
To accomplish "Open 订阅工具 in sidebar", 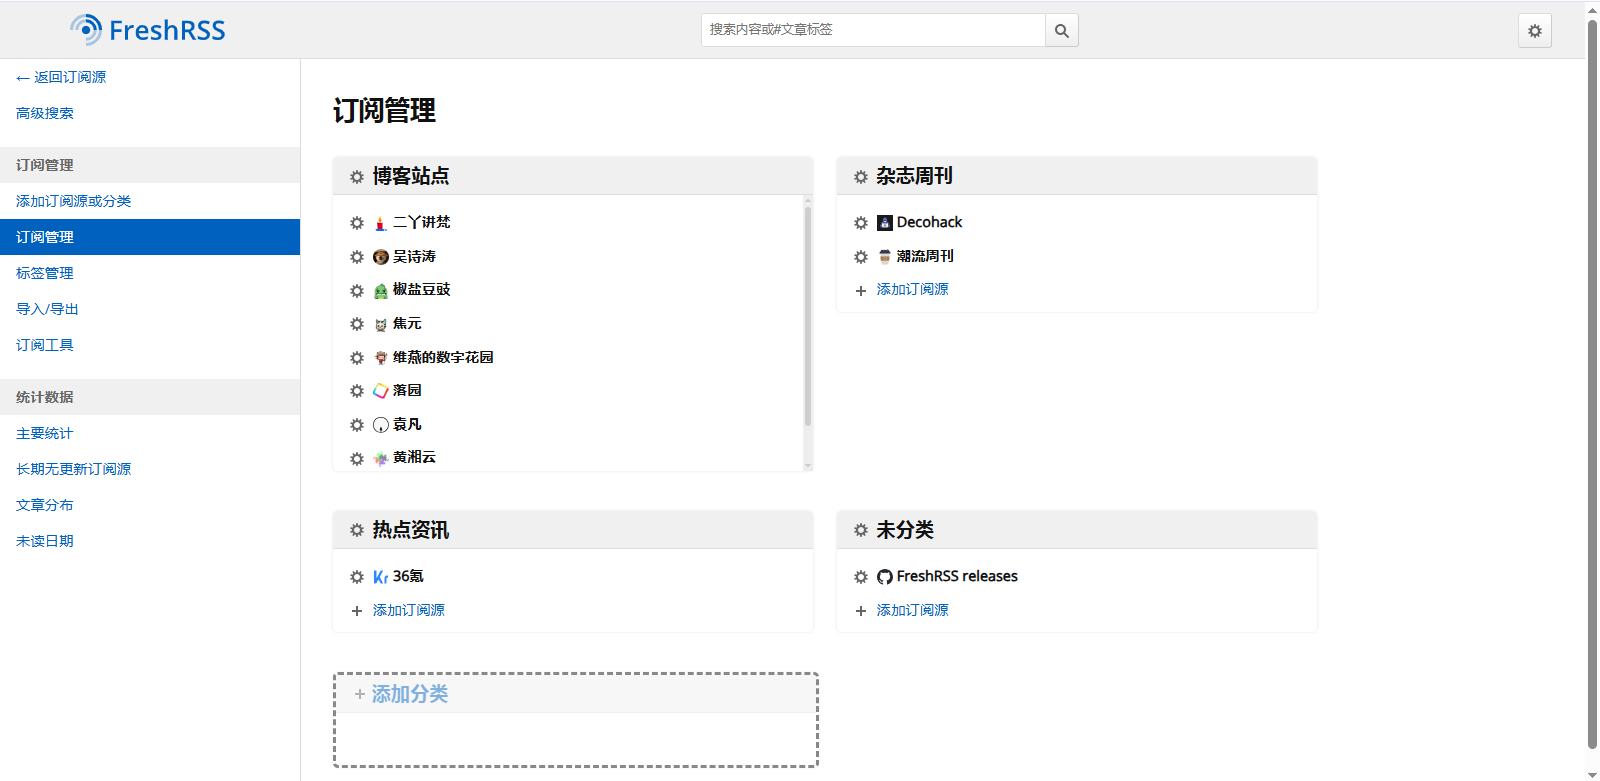I will point(150,345).
